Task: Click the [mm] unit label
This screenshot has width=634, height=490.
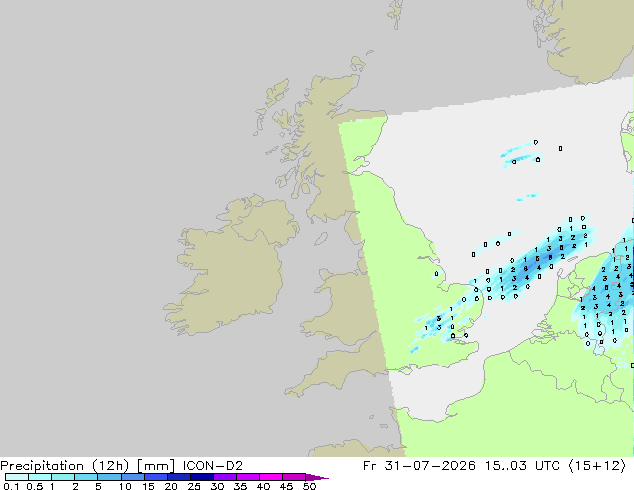Action: [156, 466]
